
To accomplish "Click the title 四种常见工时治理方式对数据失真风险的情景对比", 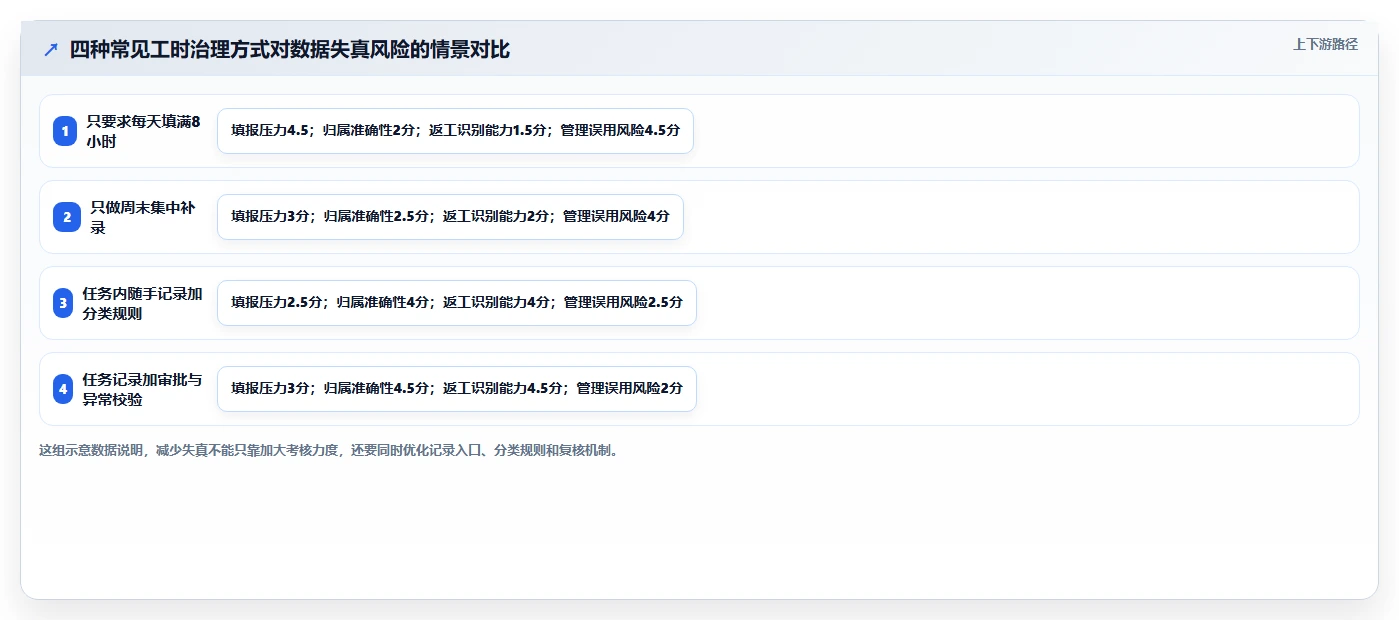I will point(290,50).
